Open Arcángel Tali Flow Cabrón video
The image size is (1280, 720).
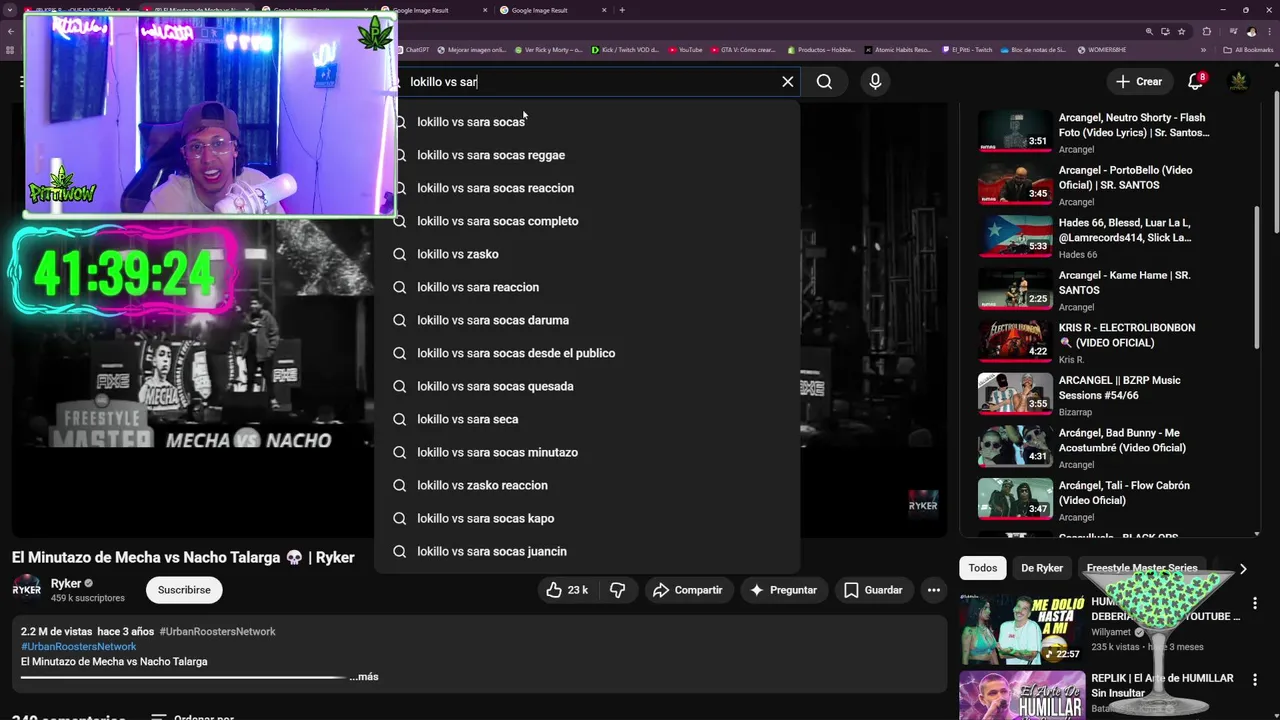click(x=1124, y=493)
